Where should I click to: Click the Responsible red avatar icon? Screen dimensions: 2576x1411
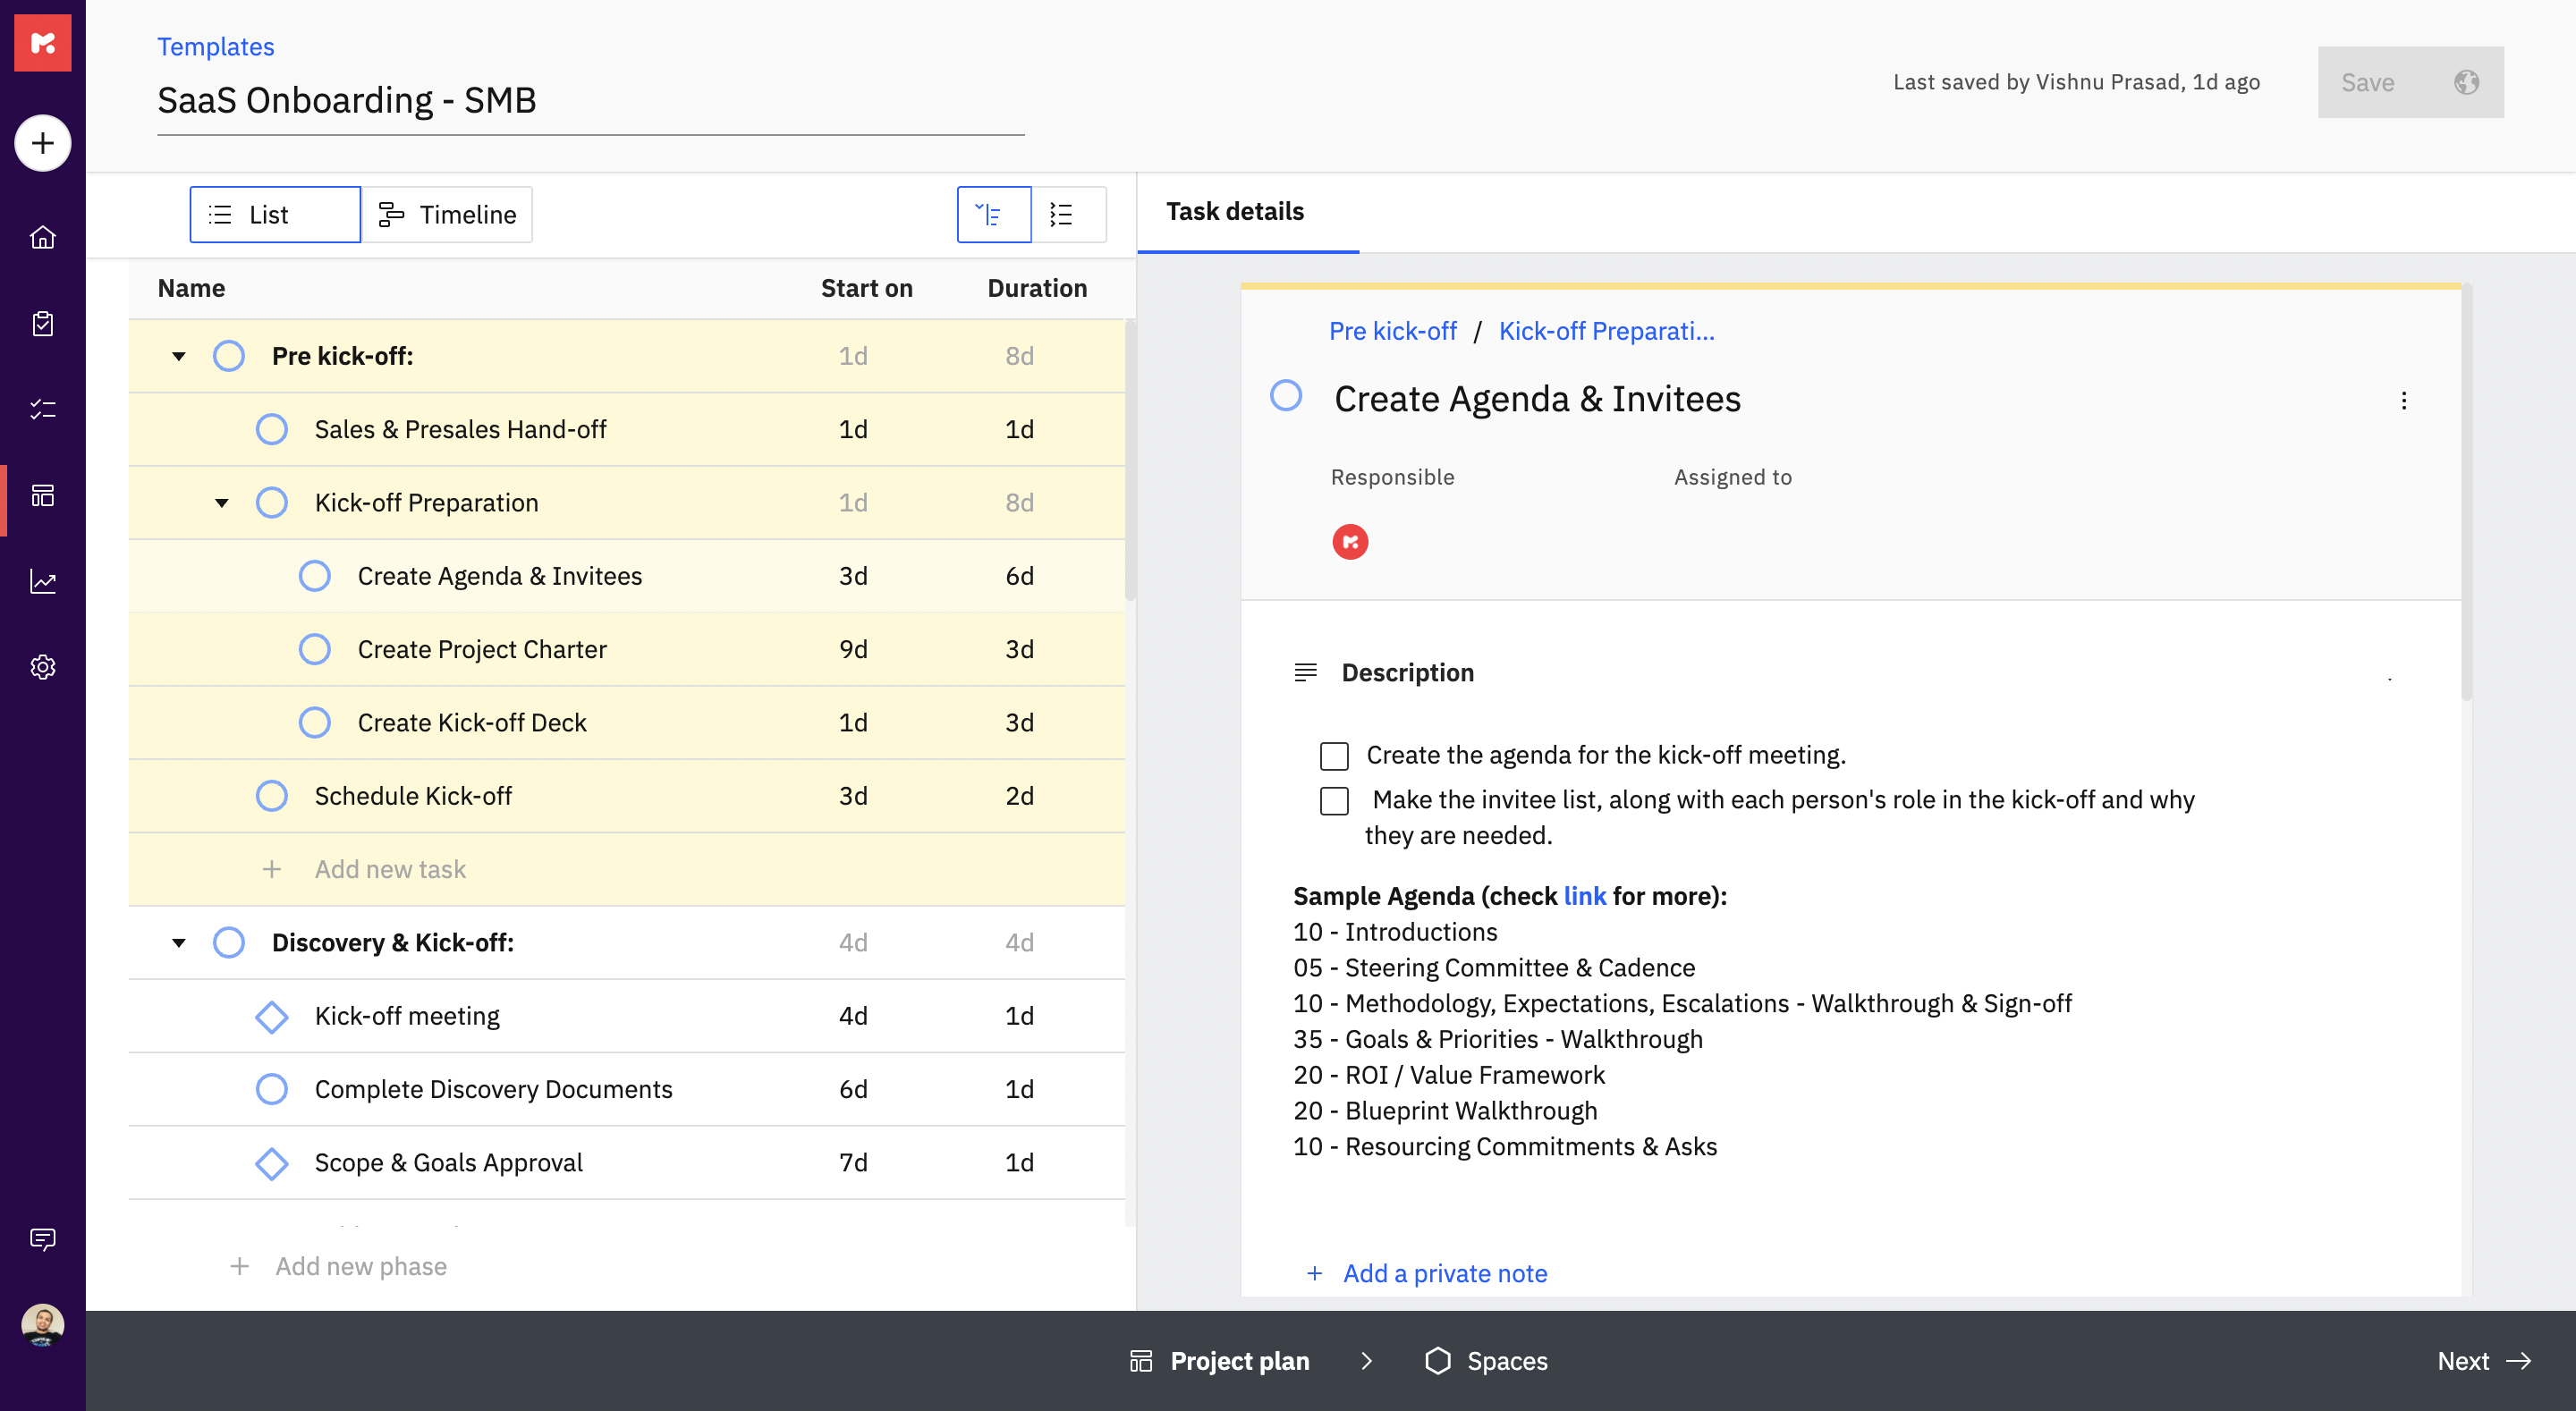tap(1350, 542)
